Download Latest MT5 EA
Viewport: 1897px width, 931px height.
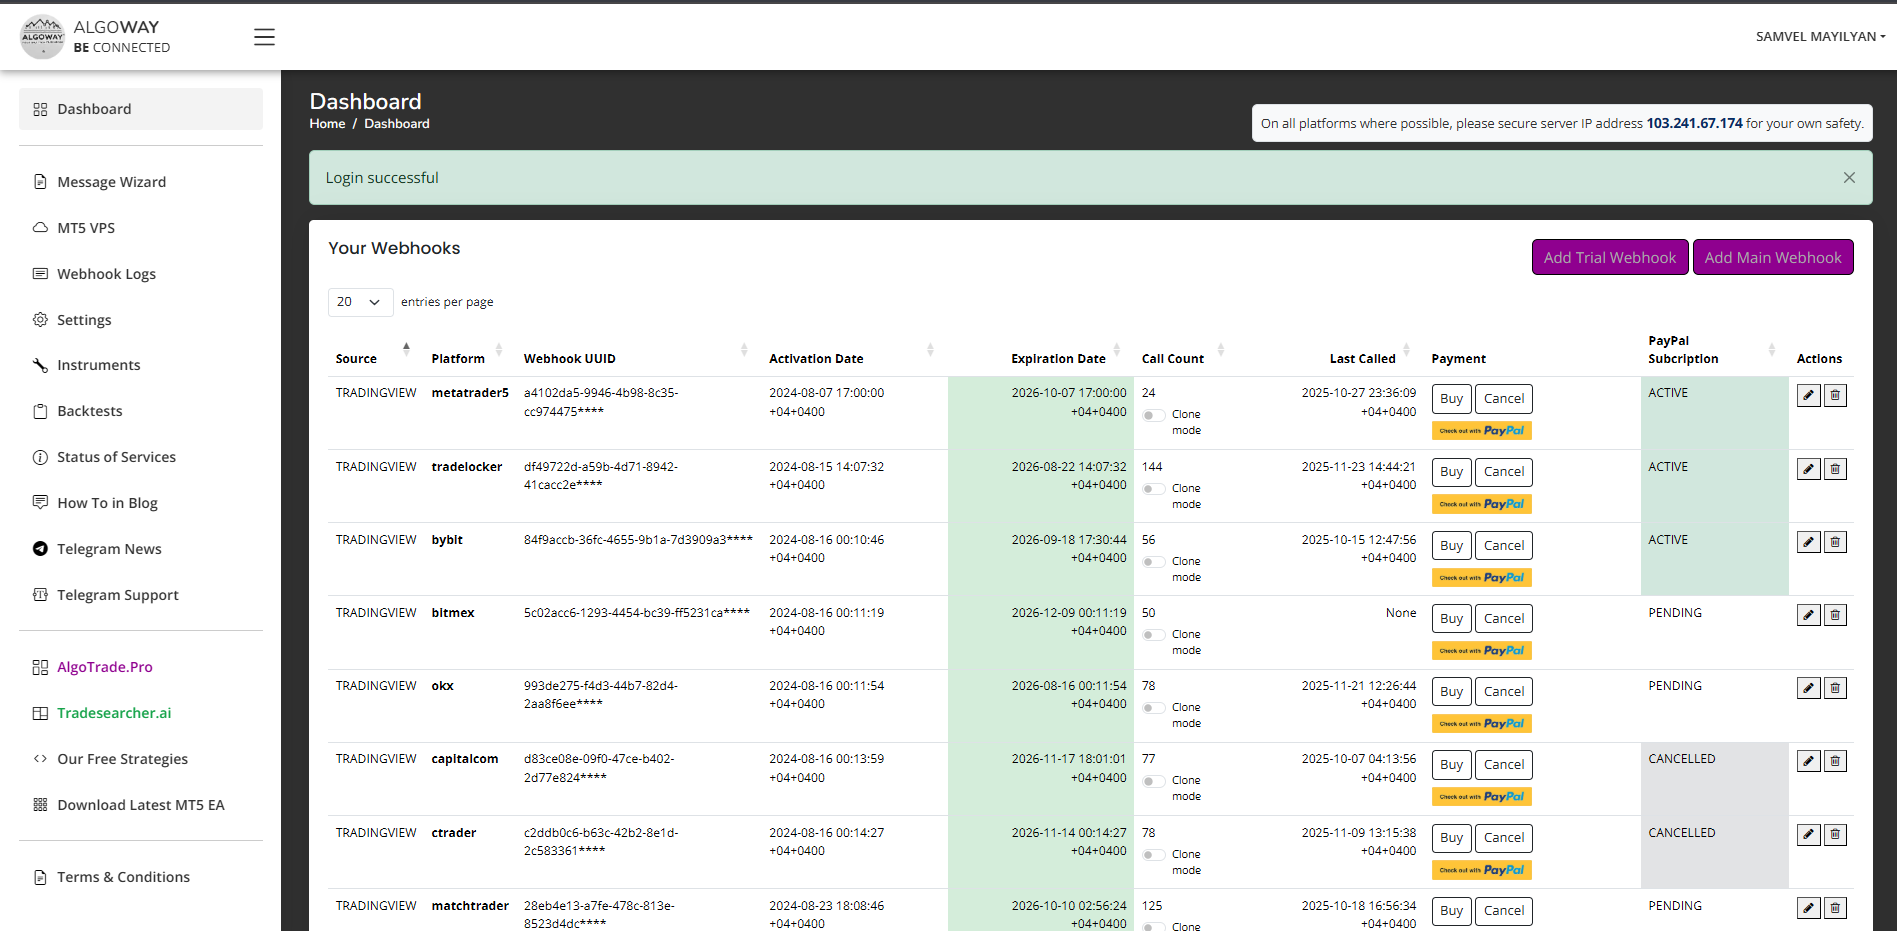point(141,805)
